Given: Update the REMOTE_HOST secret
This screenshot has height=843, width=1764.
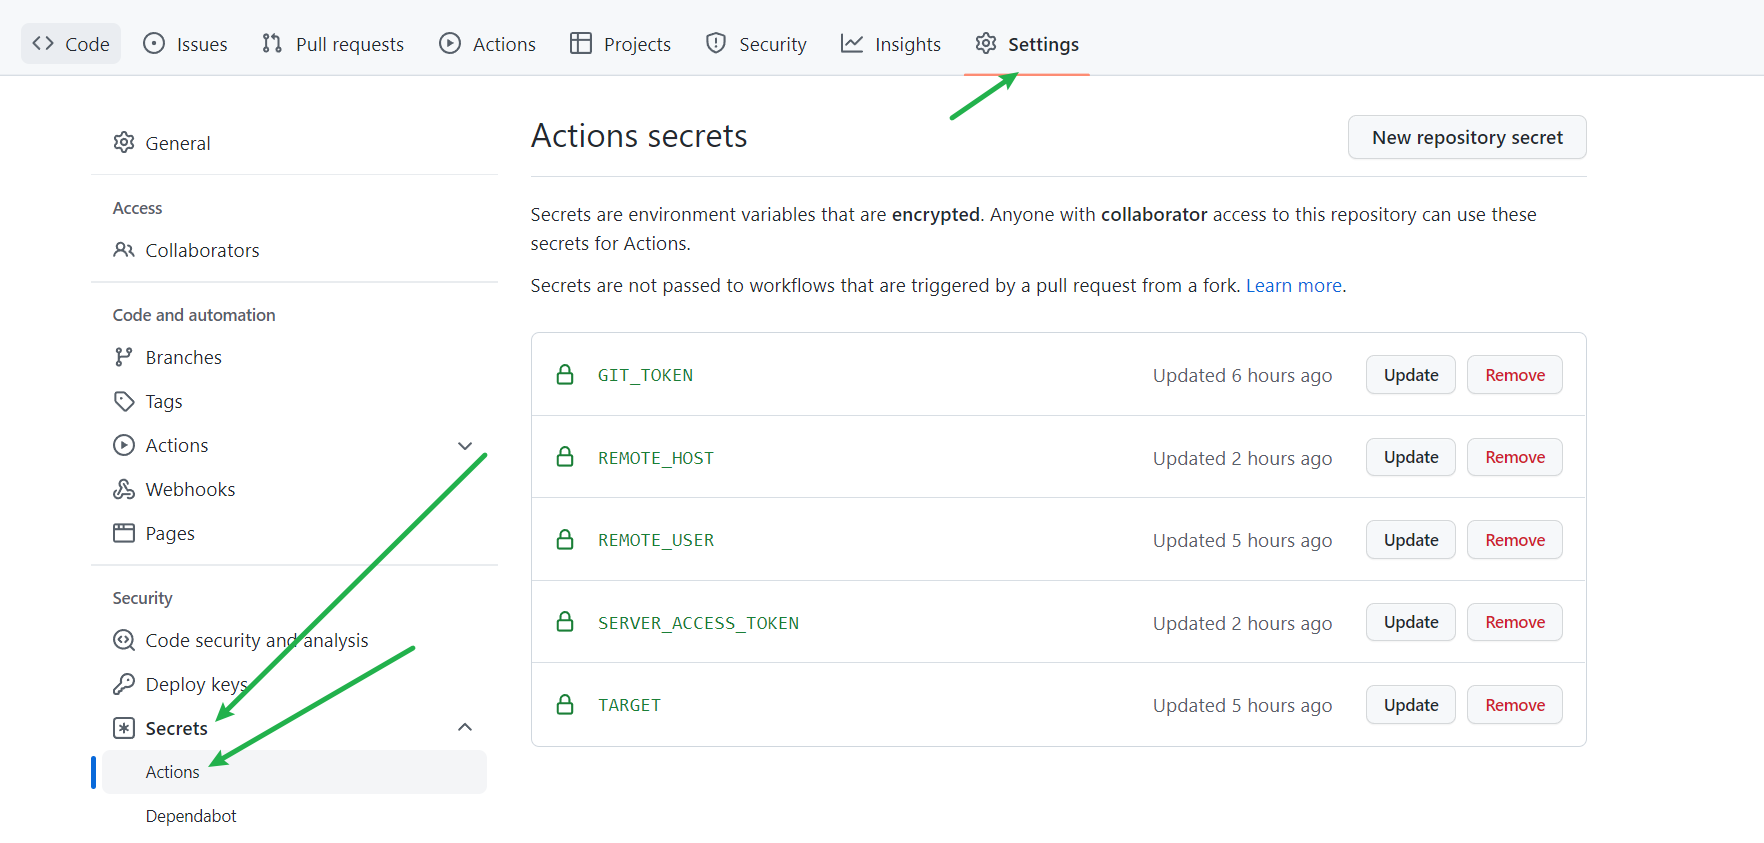Looking at the screenshot, I should (x=1410, y=458).
